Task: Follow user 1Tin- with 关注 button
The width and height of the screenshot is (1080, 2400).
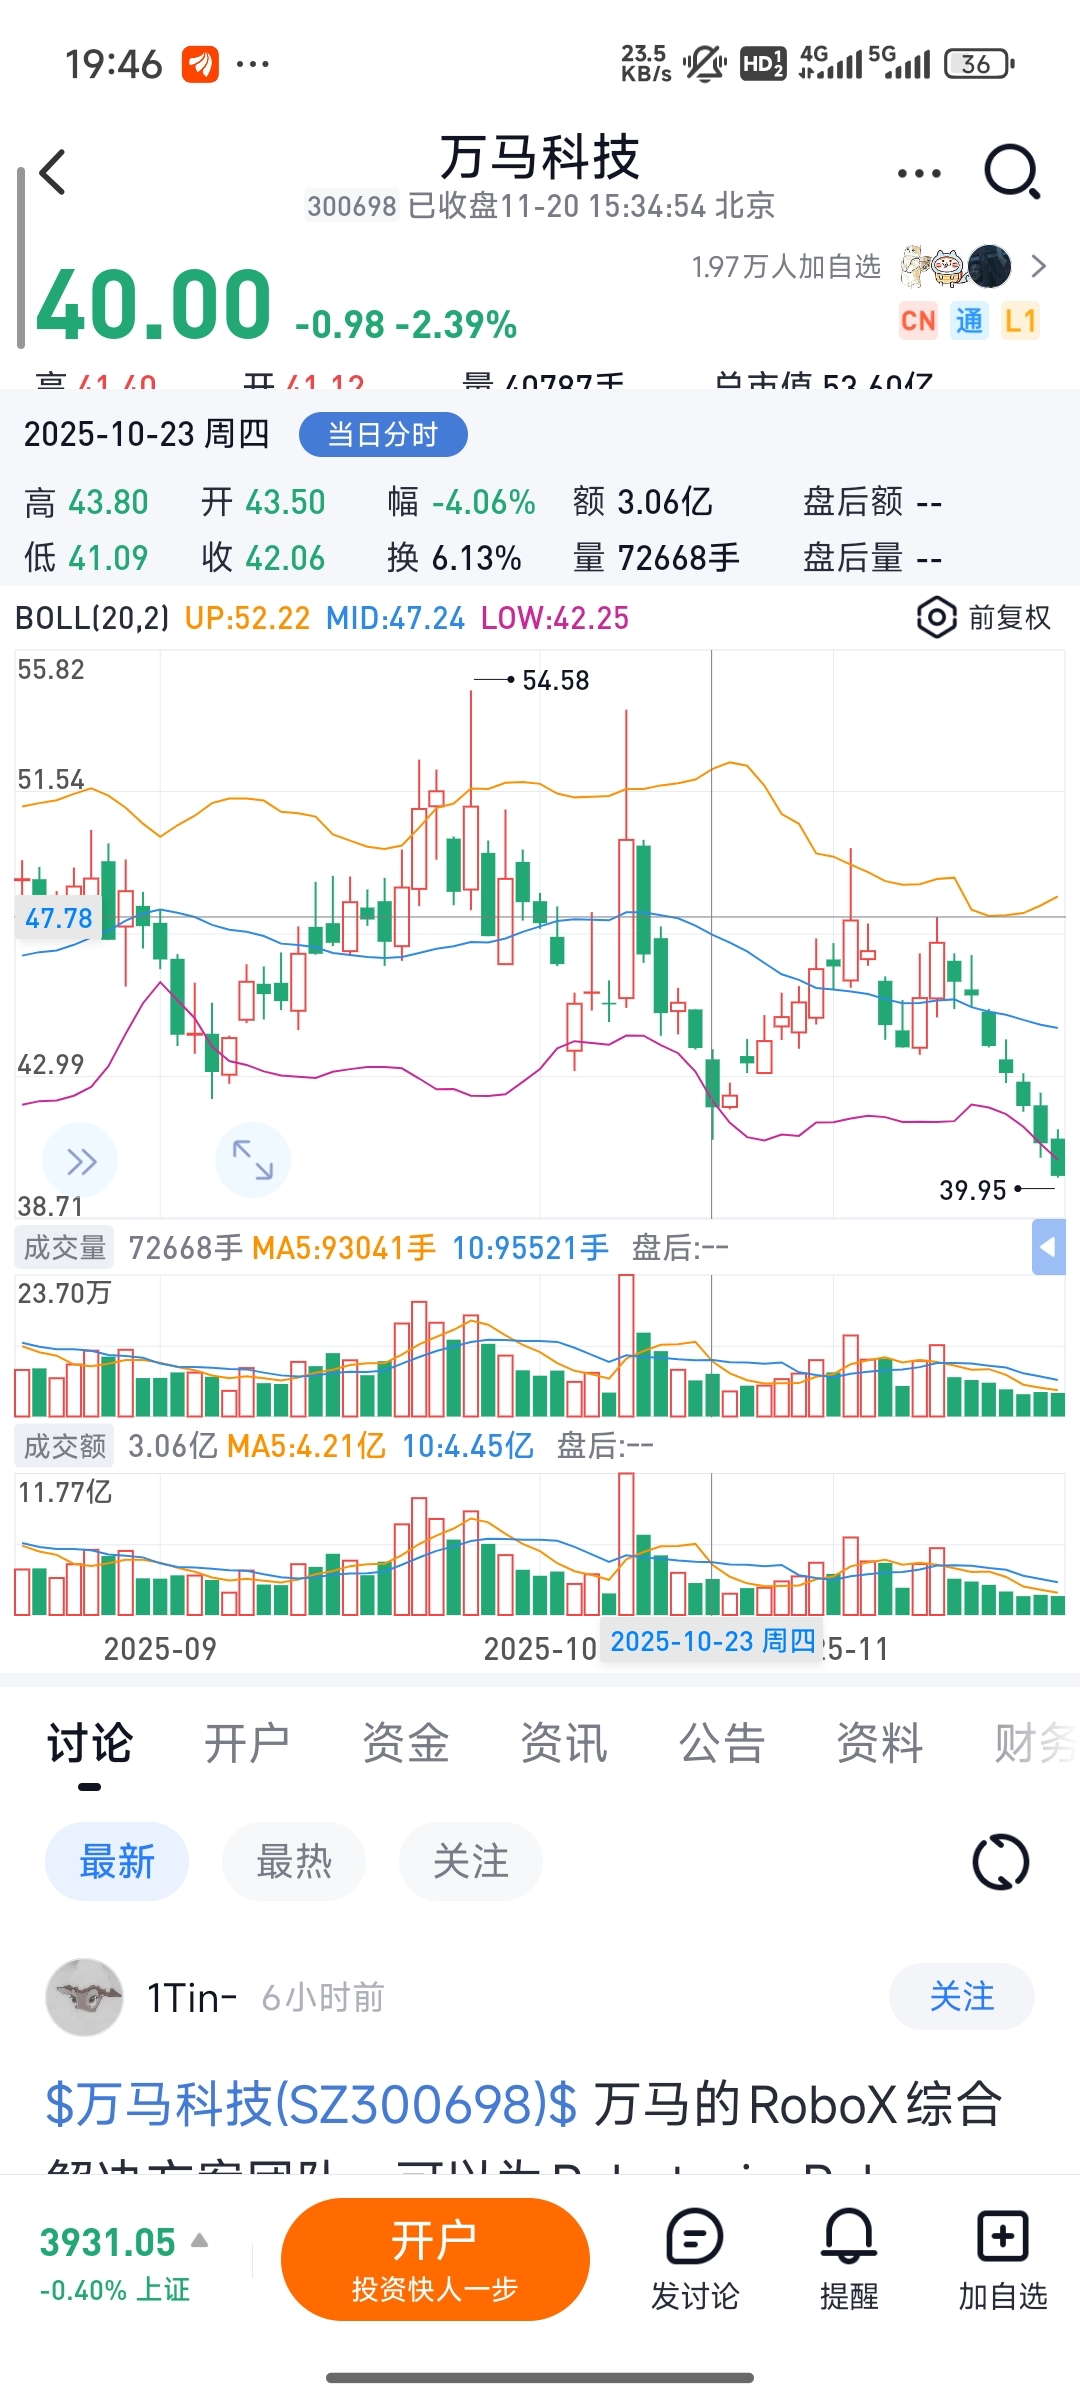Action: [962, 1997]
